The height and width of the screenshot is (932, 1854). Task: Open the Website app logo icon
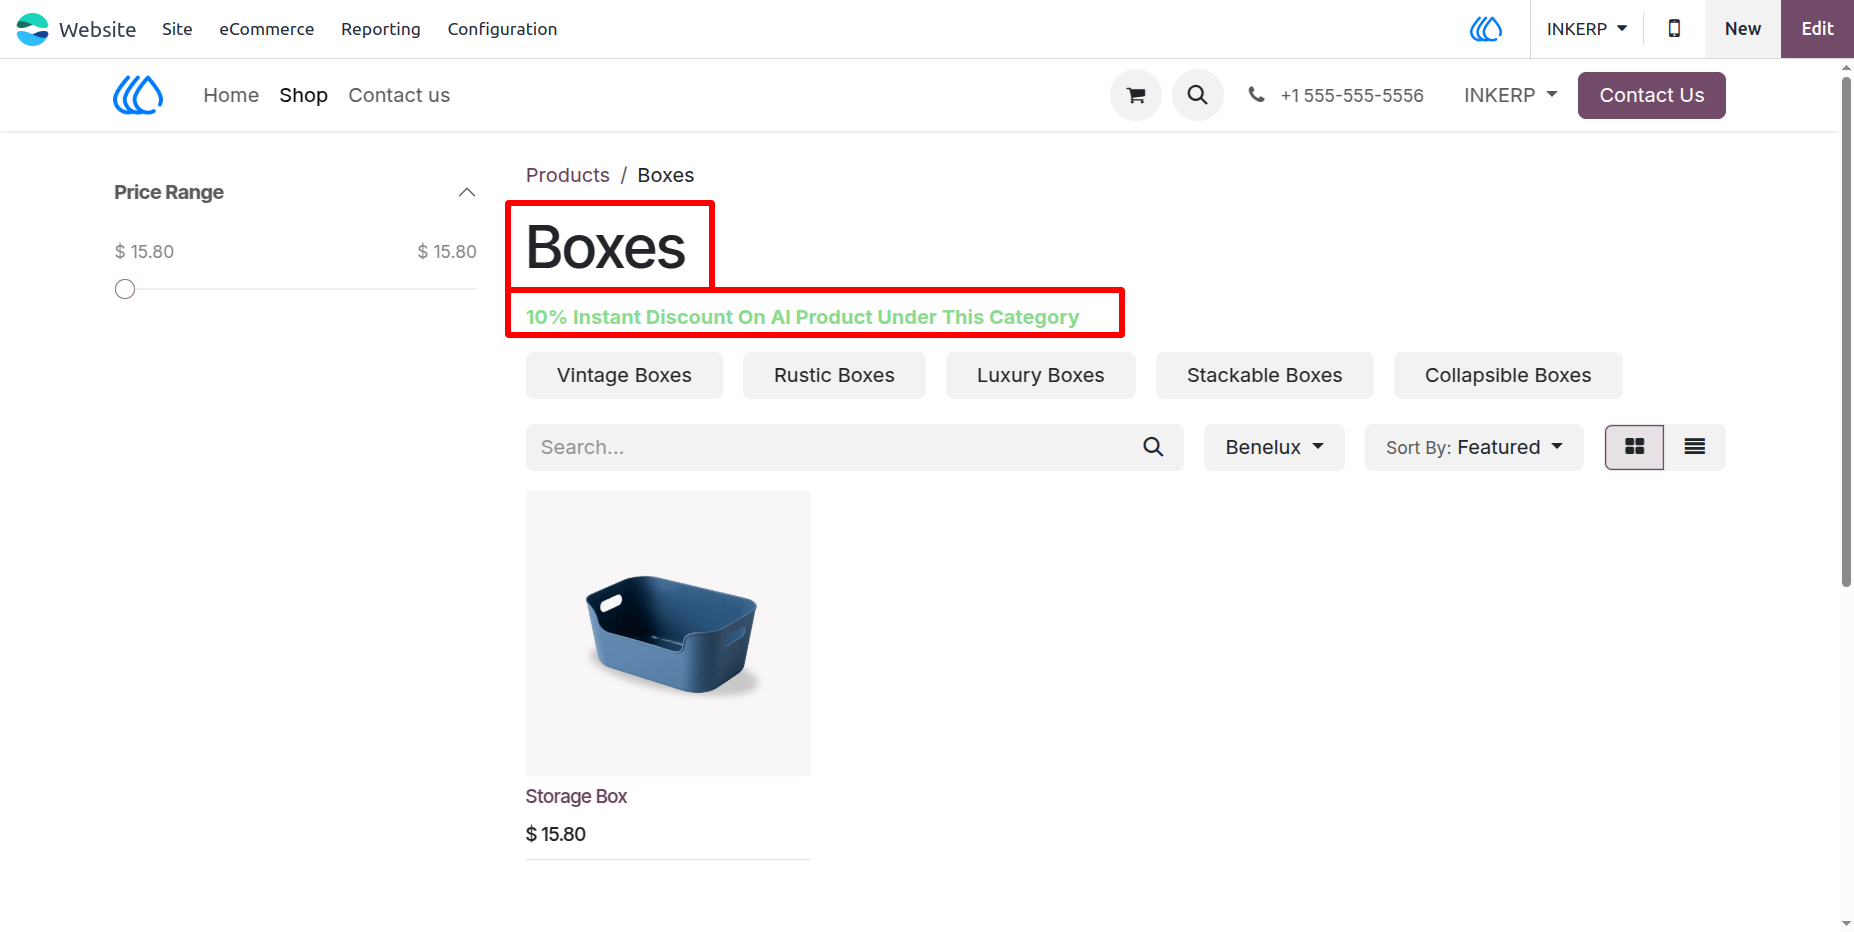tap(32, 29)
